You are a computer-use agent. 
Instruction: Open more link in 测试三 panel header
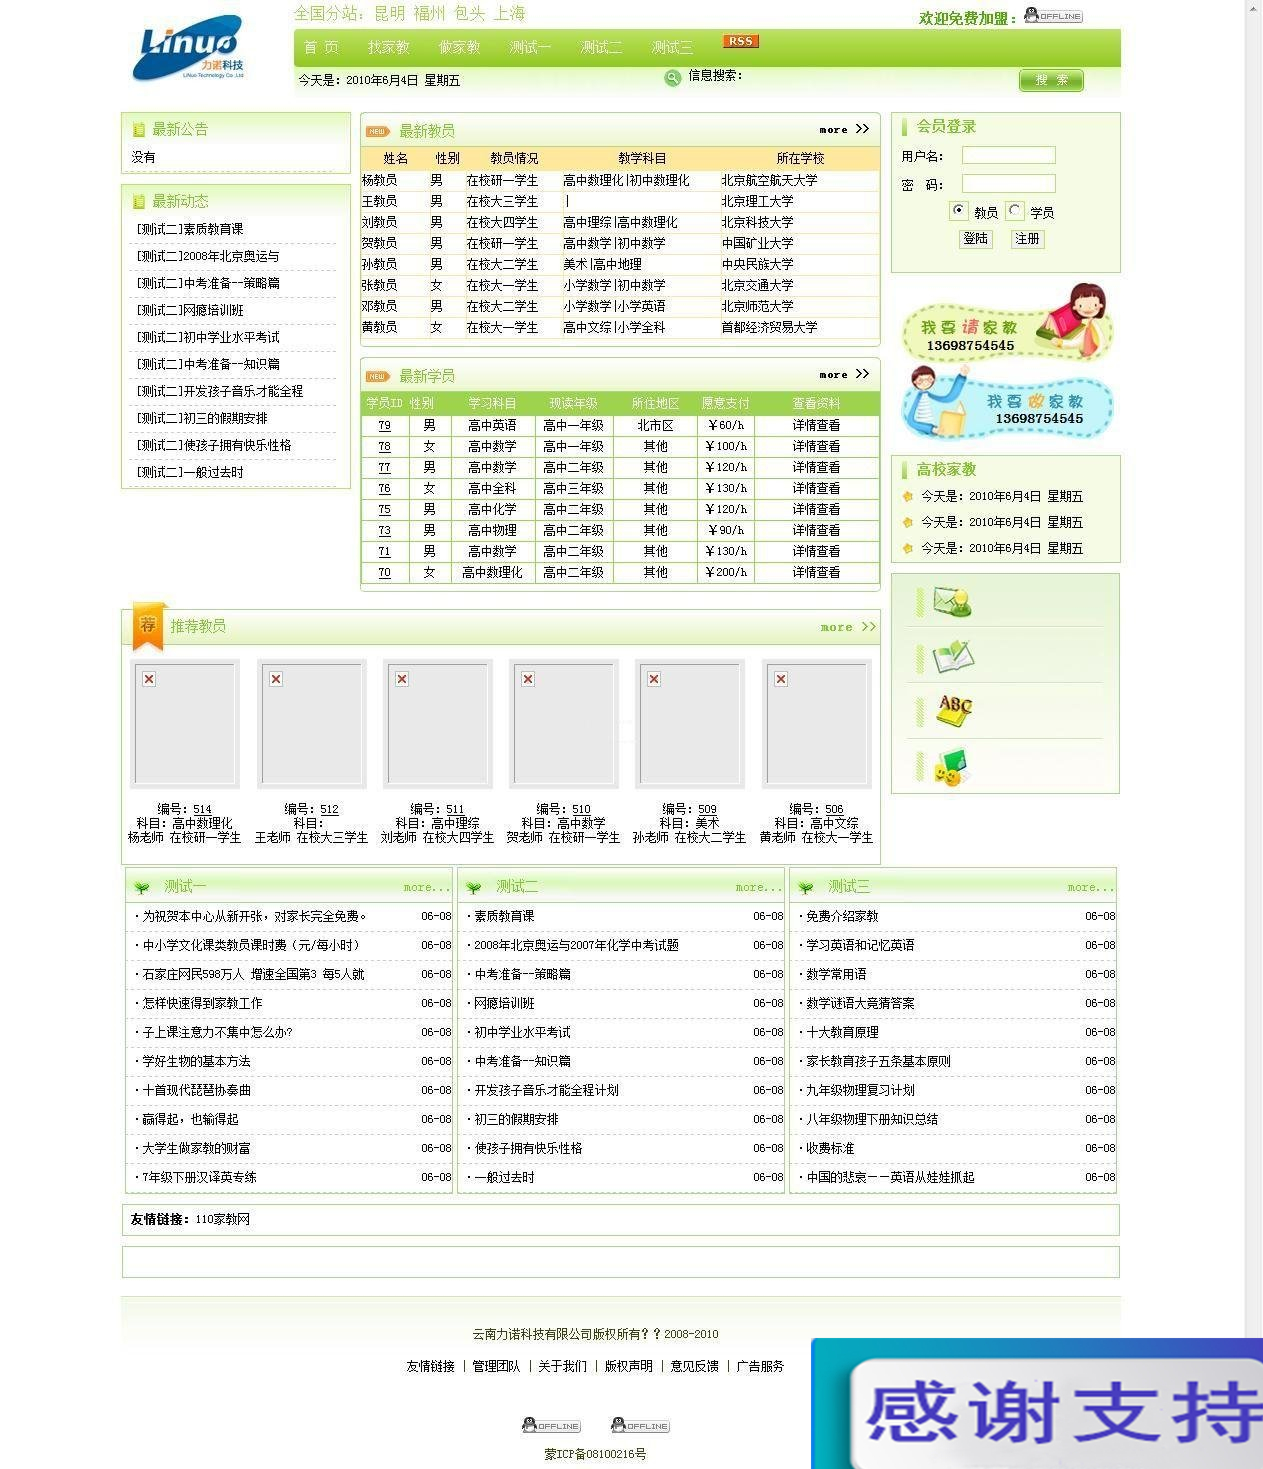pyautogui.click(x=1091, y=887)
